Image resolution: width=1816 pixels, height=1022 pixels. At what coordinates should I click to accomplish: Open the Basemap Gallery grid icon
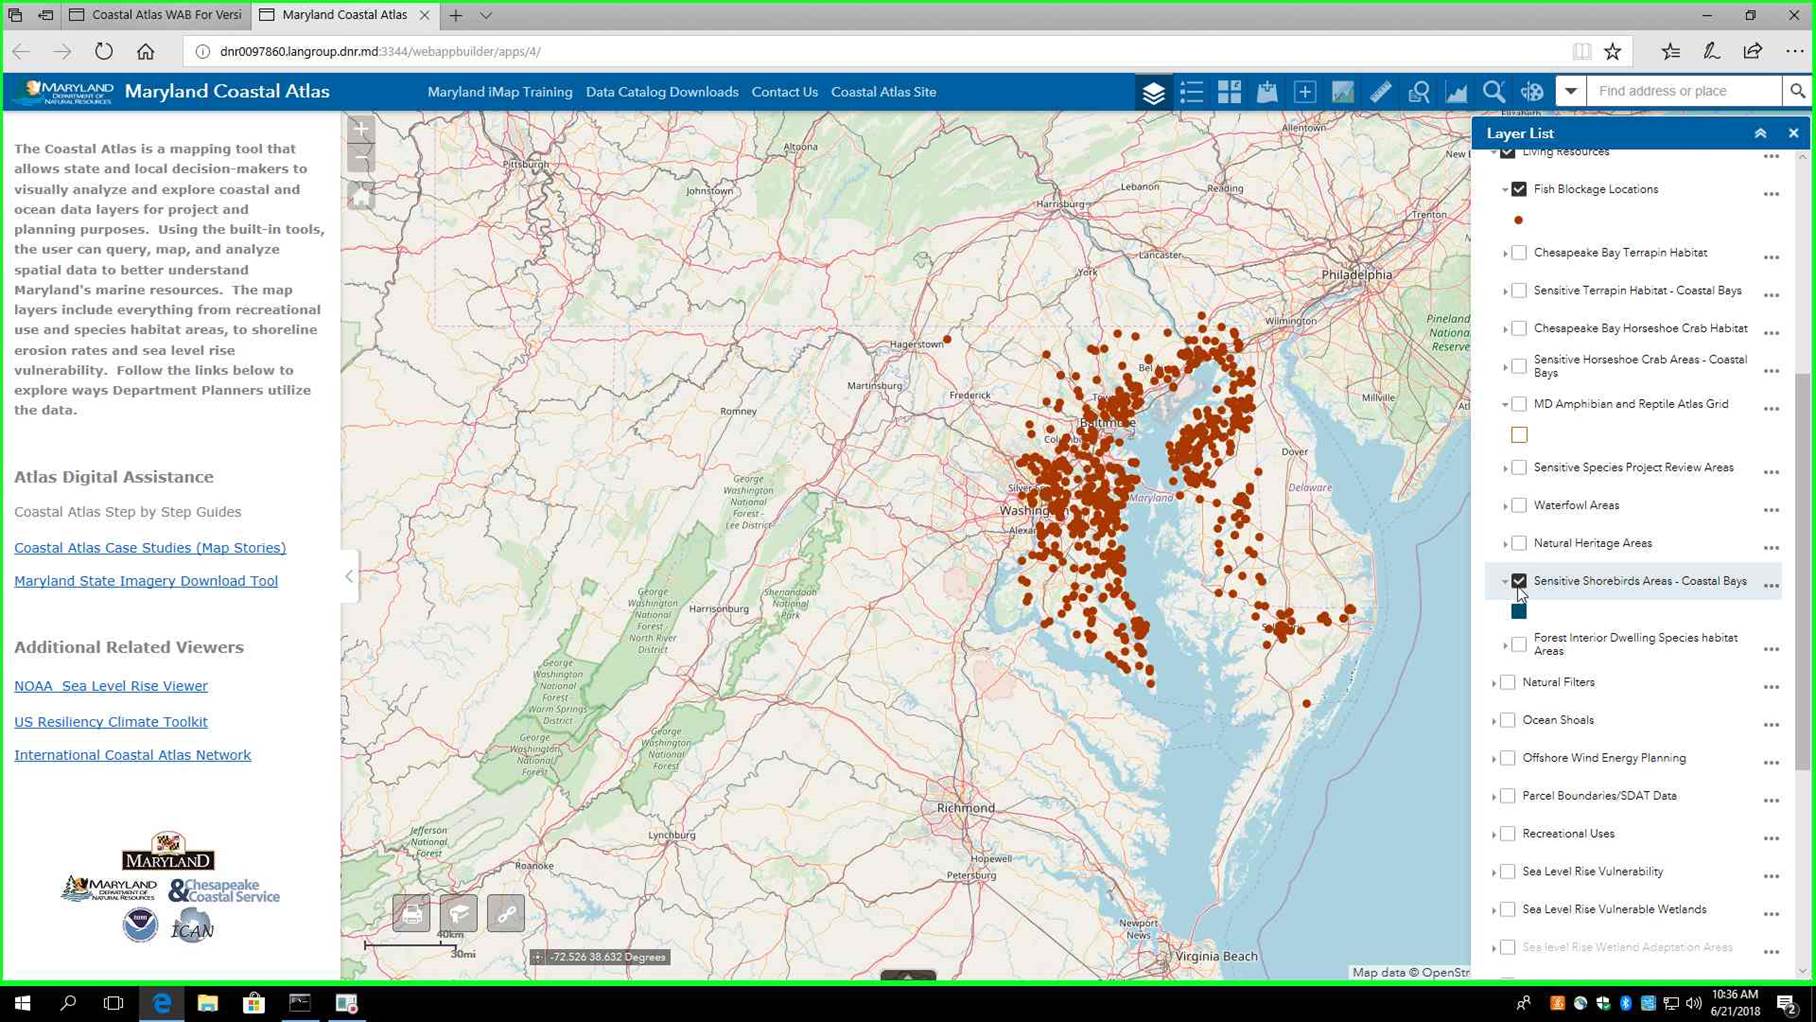click(1229, 92)
